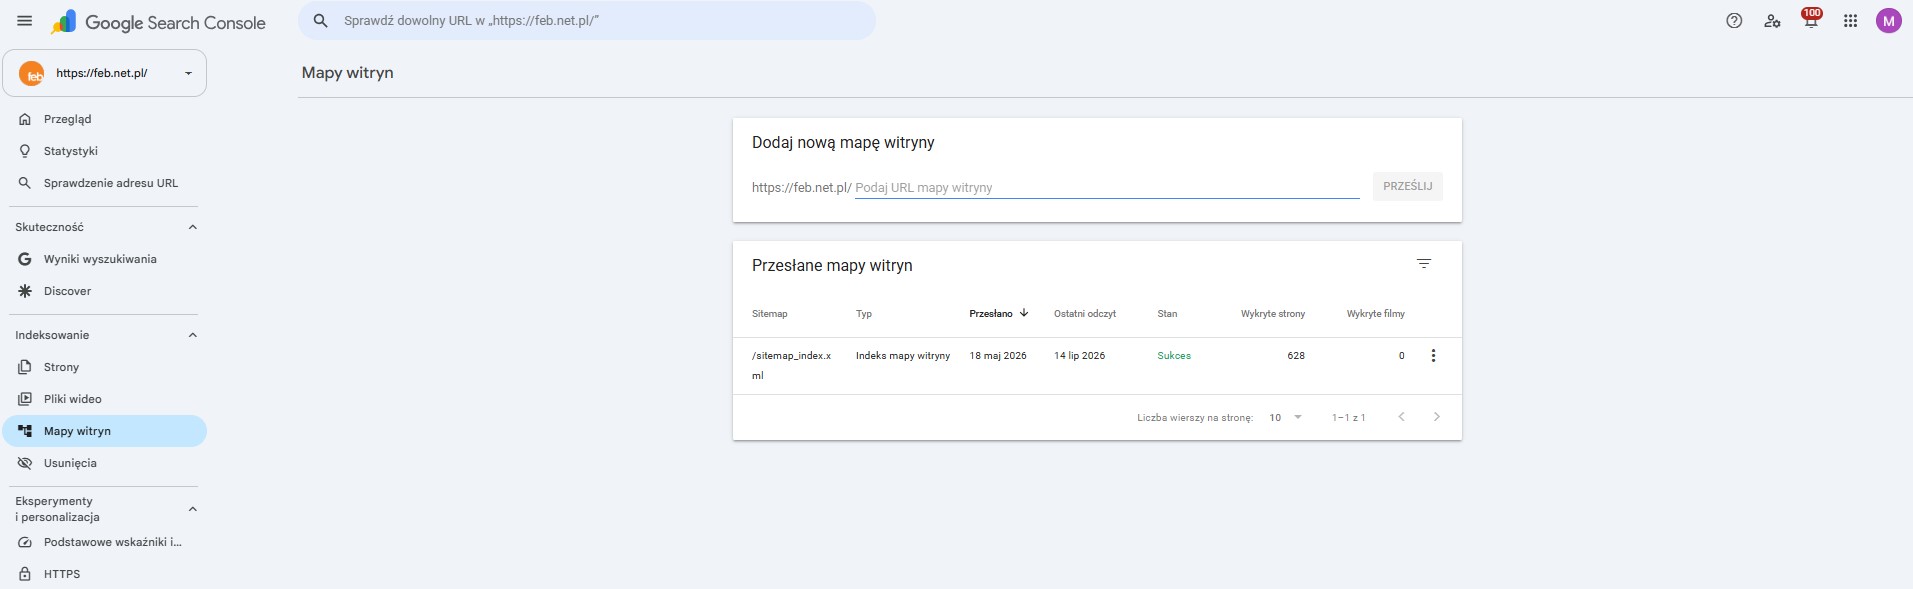Click the search magnifier icon in URL bar

point(321,21)
